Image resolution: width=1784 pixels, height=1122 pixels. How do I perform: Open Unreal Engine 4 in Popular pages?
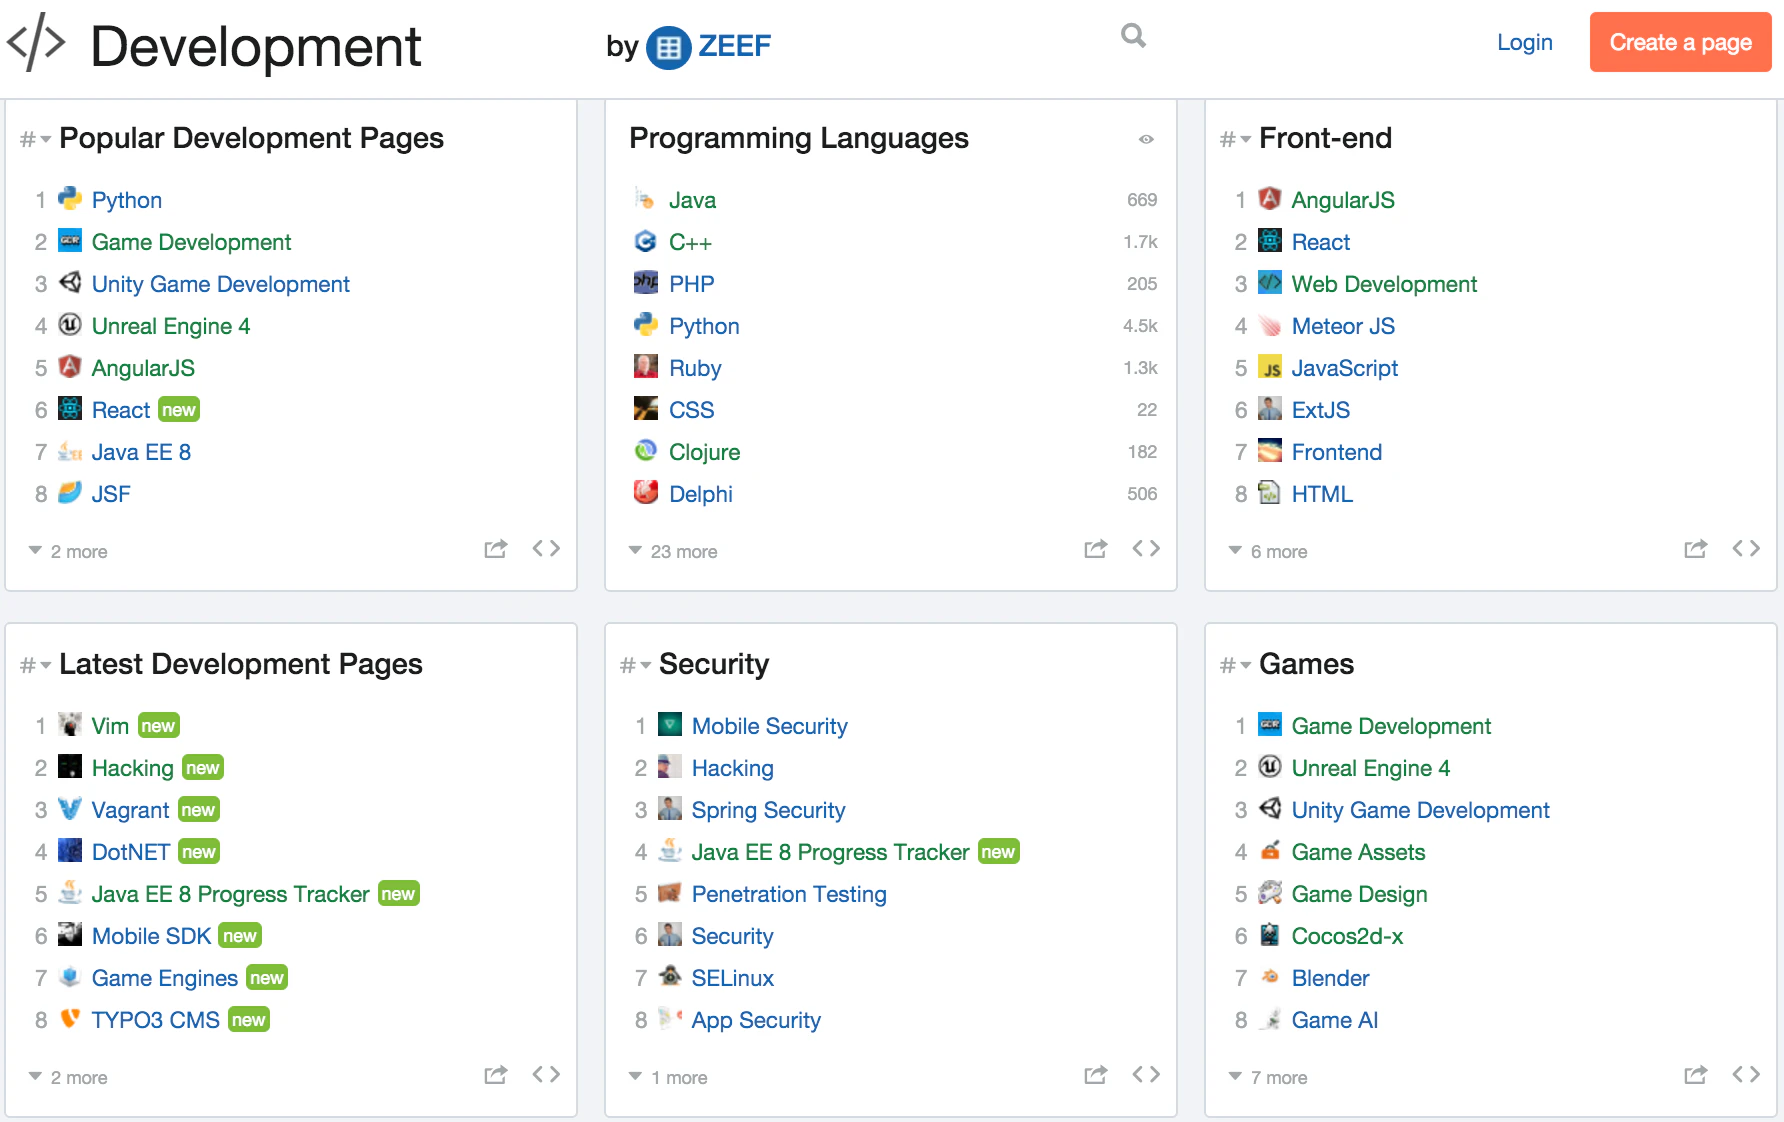171,326
